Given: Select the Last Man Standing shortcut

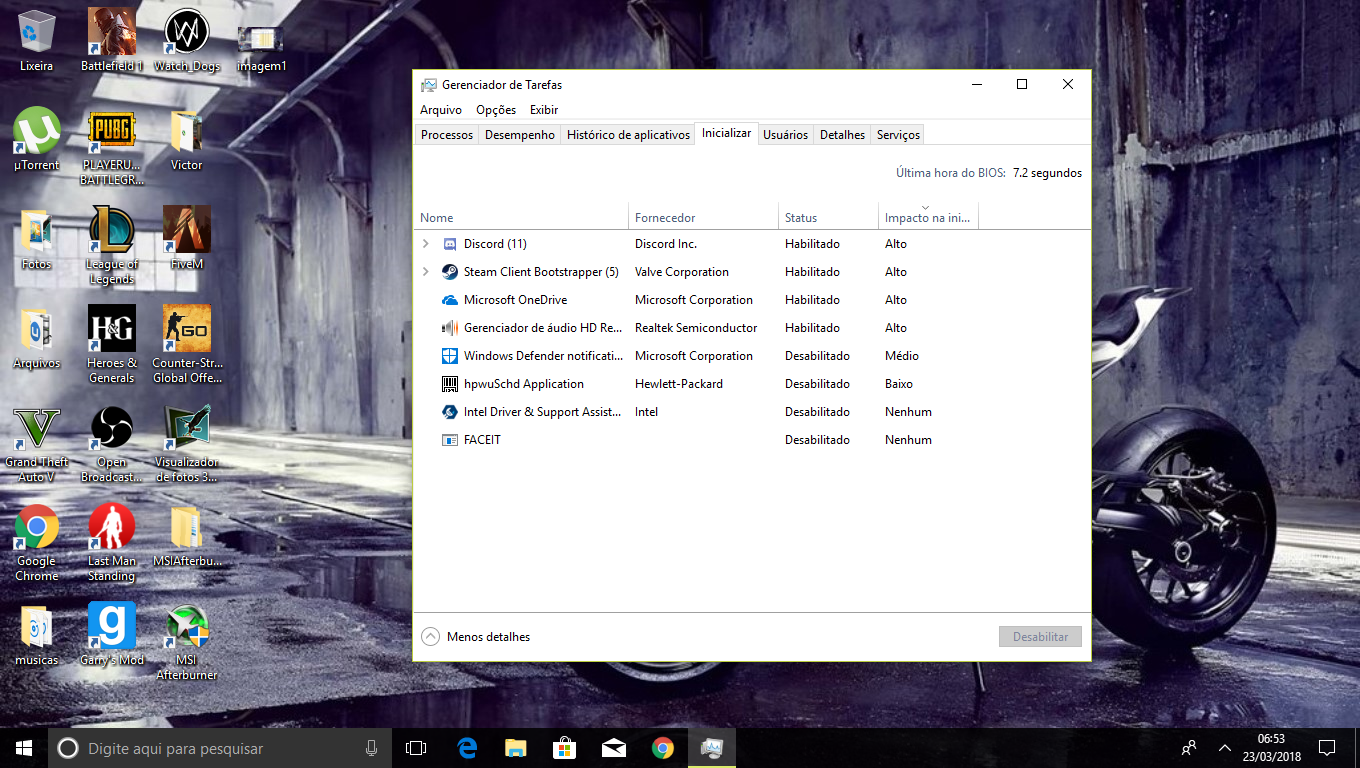Looking at the screenshot, I should pyautogui.click(x=112, y=542).
